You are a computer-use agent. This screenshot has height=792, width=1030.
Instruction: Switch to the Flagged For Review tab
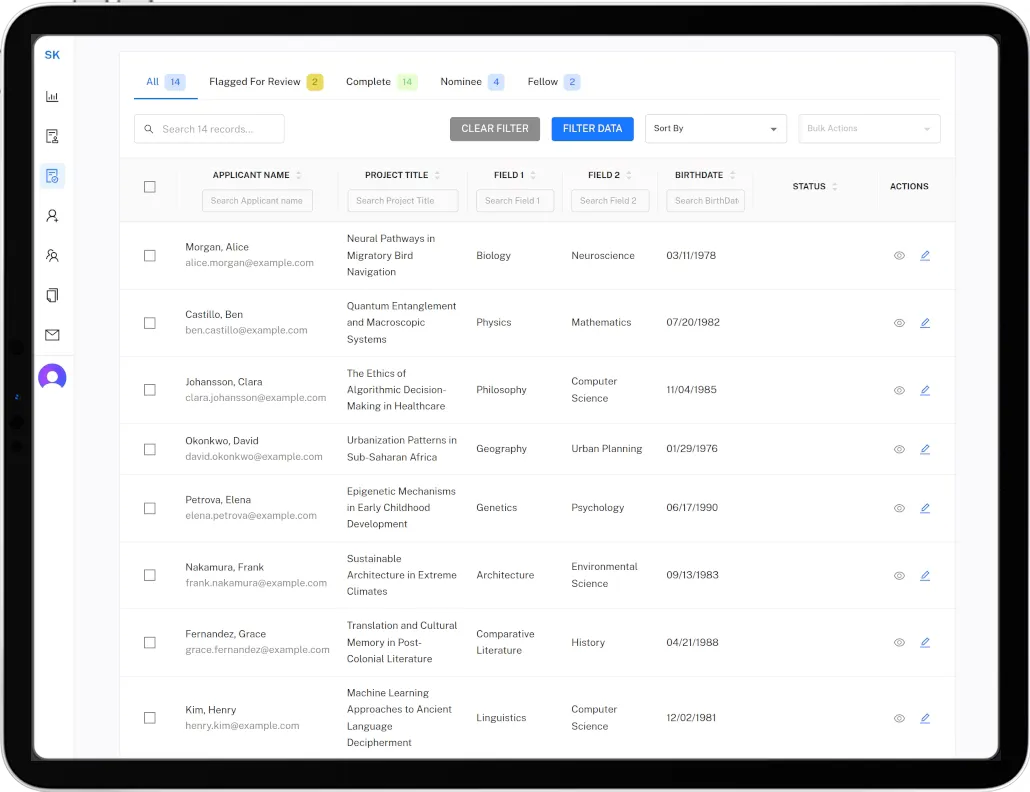pyautogui.click(x=256, y=81)
